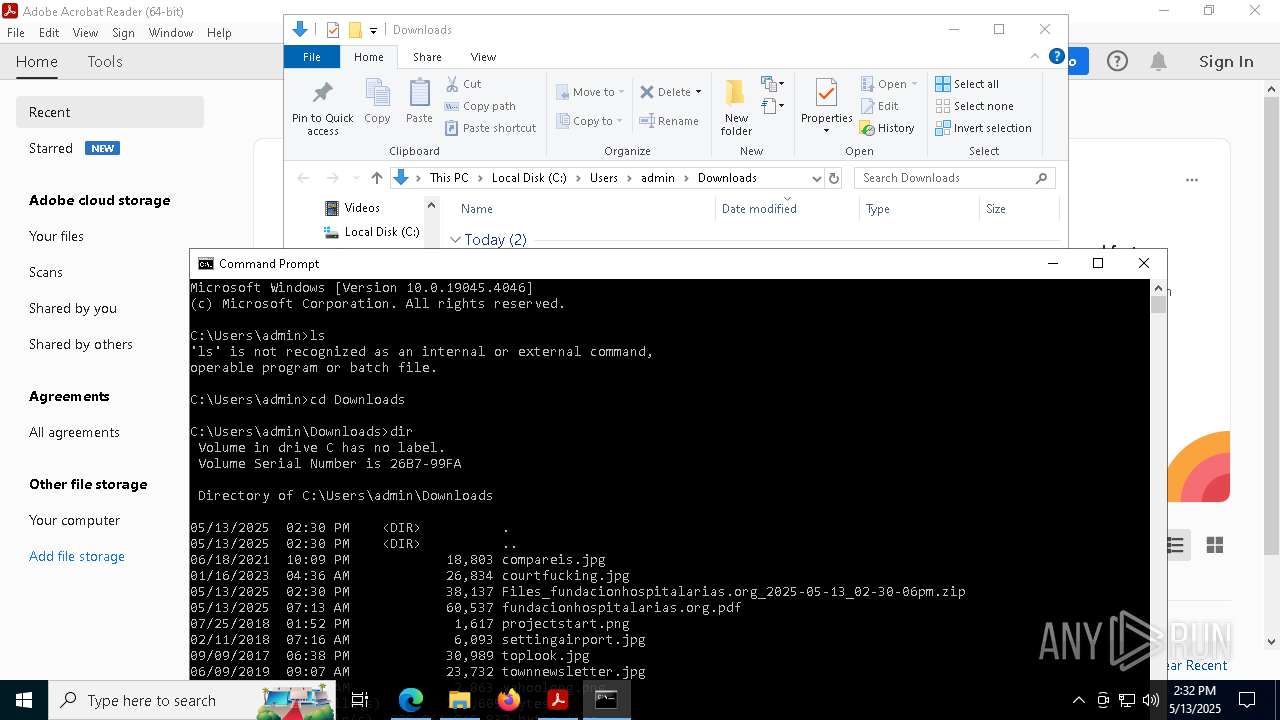Switch to the View ribbon tab
The image size is (1280, 720).
click(x=483, y=57)
